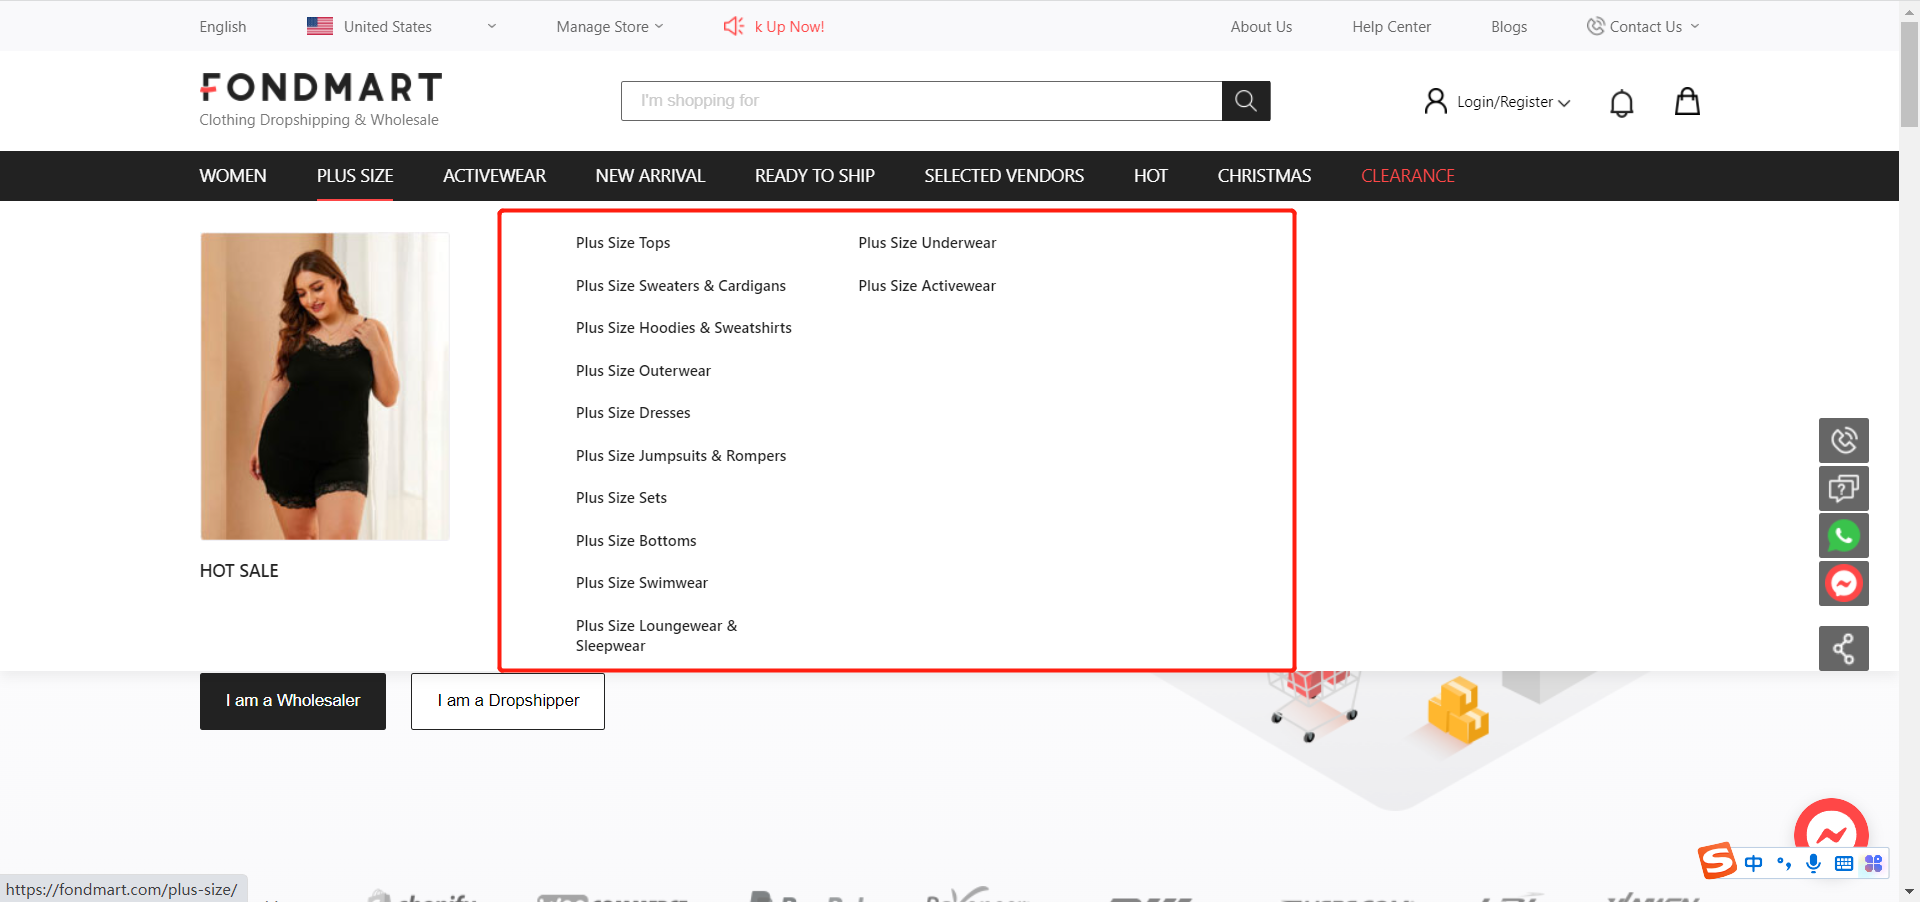This screenshot has width=1920, height=902.
Task: Select the CLEARANCE menu tab
Action: [x=1407, y=176]
